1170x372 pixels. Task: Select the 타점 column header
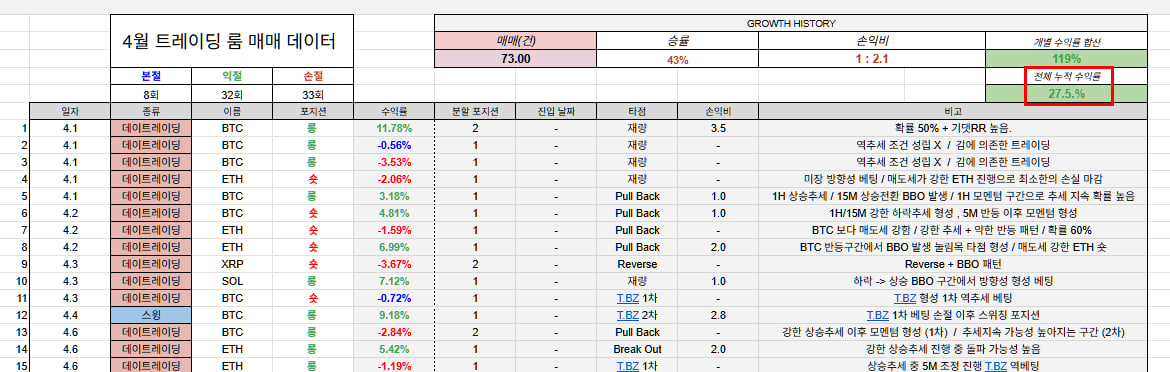click(x=636, y=111)
